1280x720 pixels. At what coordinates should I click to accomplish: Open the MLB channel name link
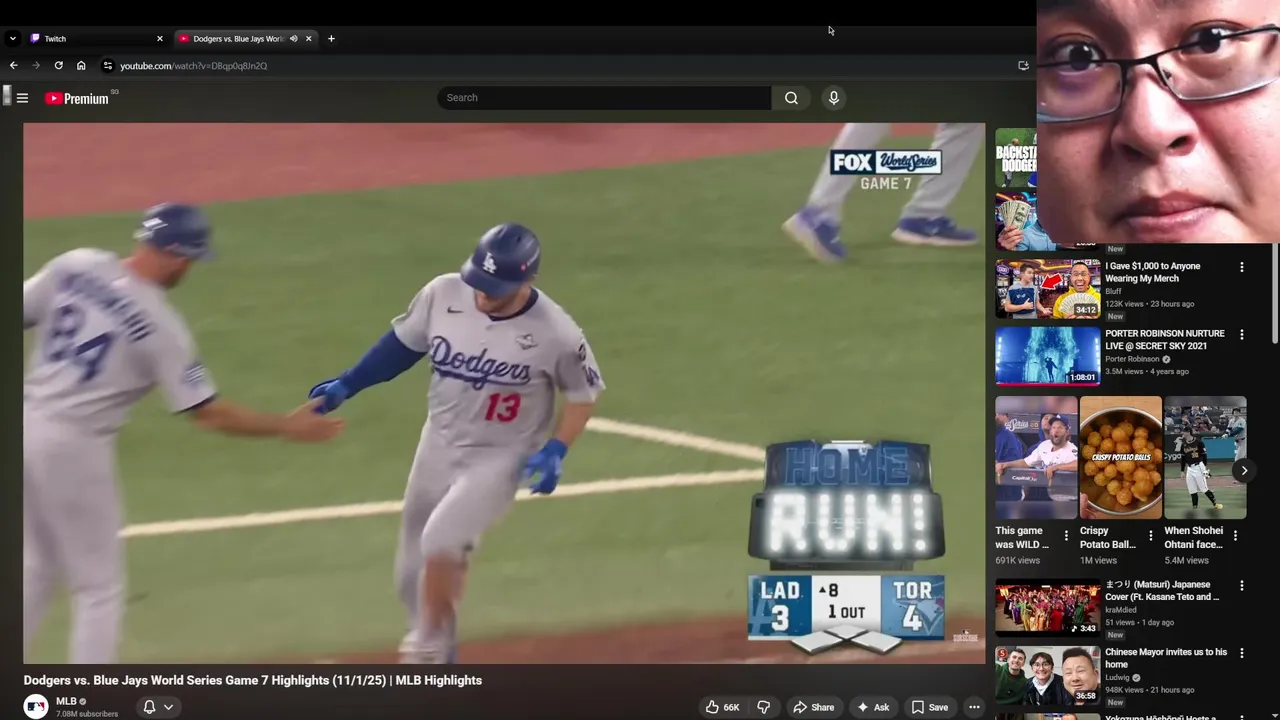66,701
